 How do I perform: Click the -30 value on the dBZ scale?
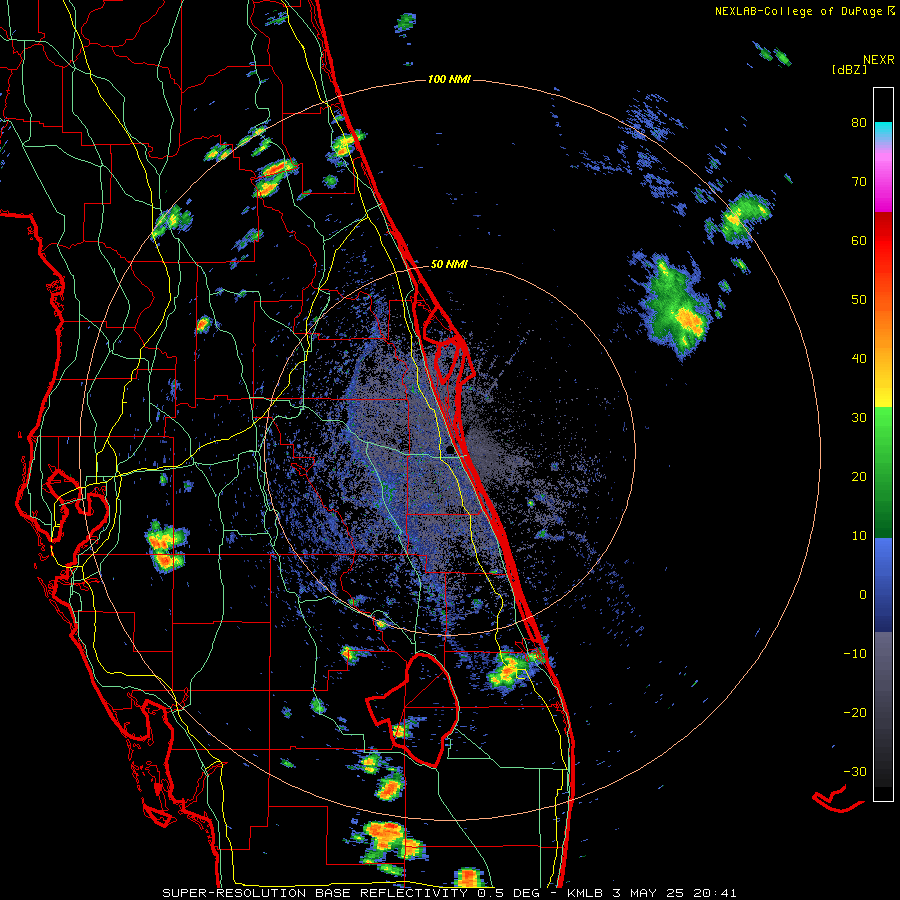click(855, 771)
